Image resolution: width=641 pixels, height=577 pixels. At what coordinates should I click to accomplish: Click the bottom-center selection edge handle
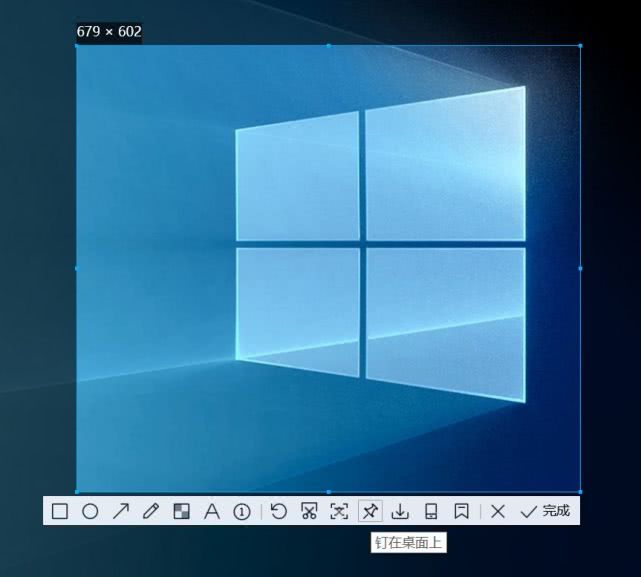coord(329,492)
